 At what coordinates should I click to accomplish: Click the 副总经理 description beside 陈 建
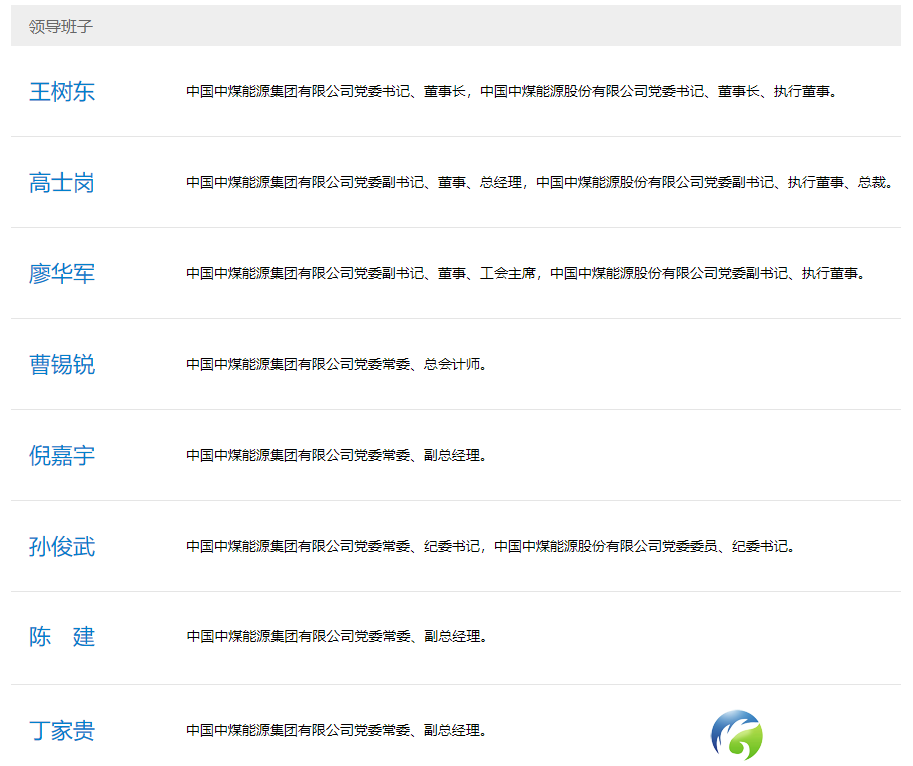tap(337, 637)
